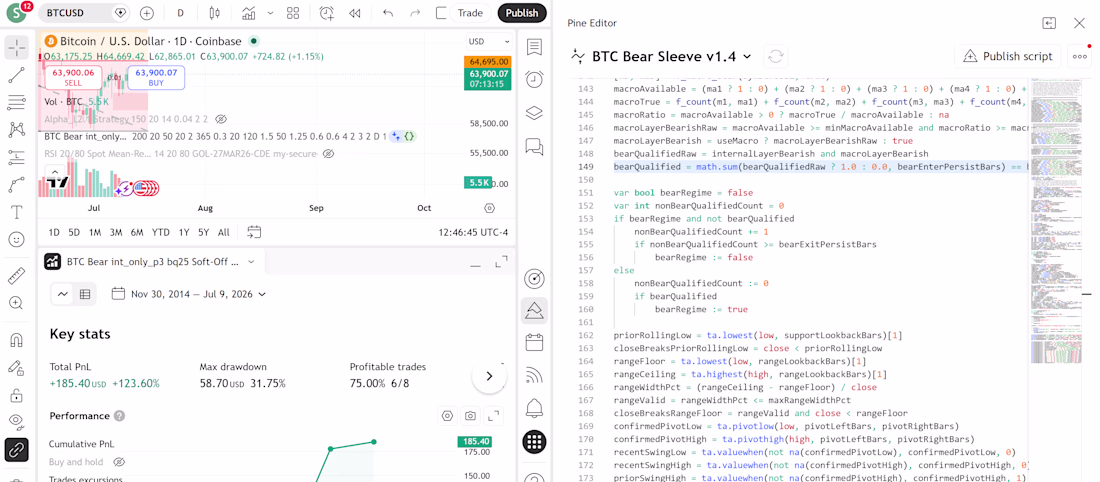This screenshot has height=482, width=1100.
Task: Select the ruler Measure tool
Action: point(17,276)
